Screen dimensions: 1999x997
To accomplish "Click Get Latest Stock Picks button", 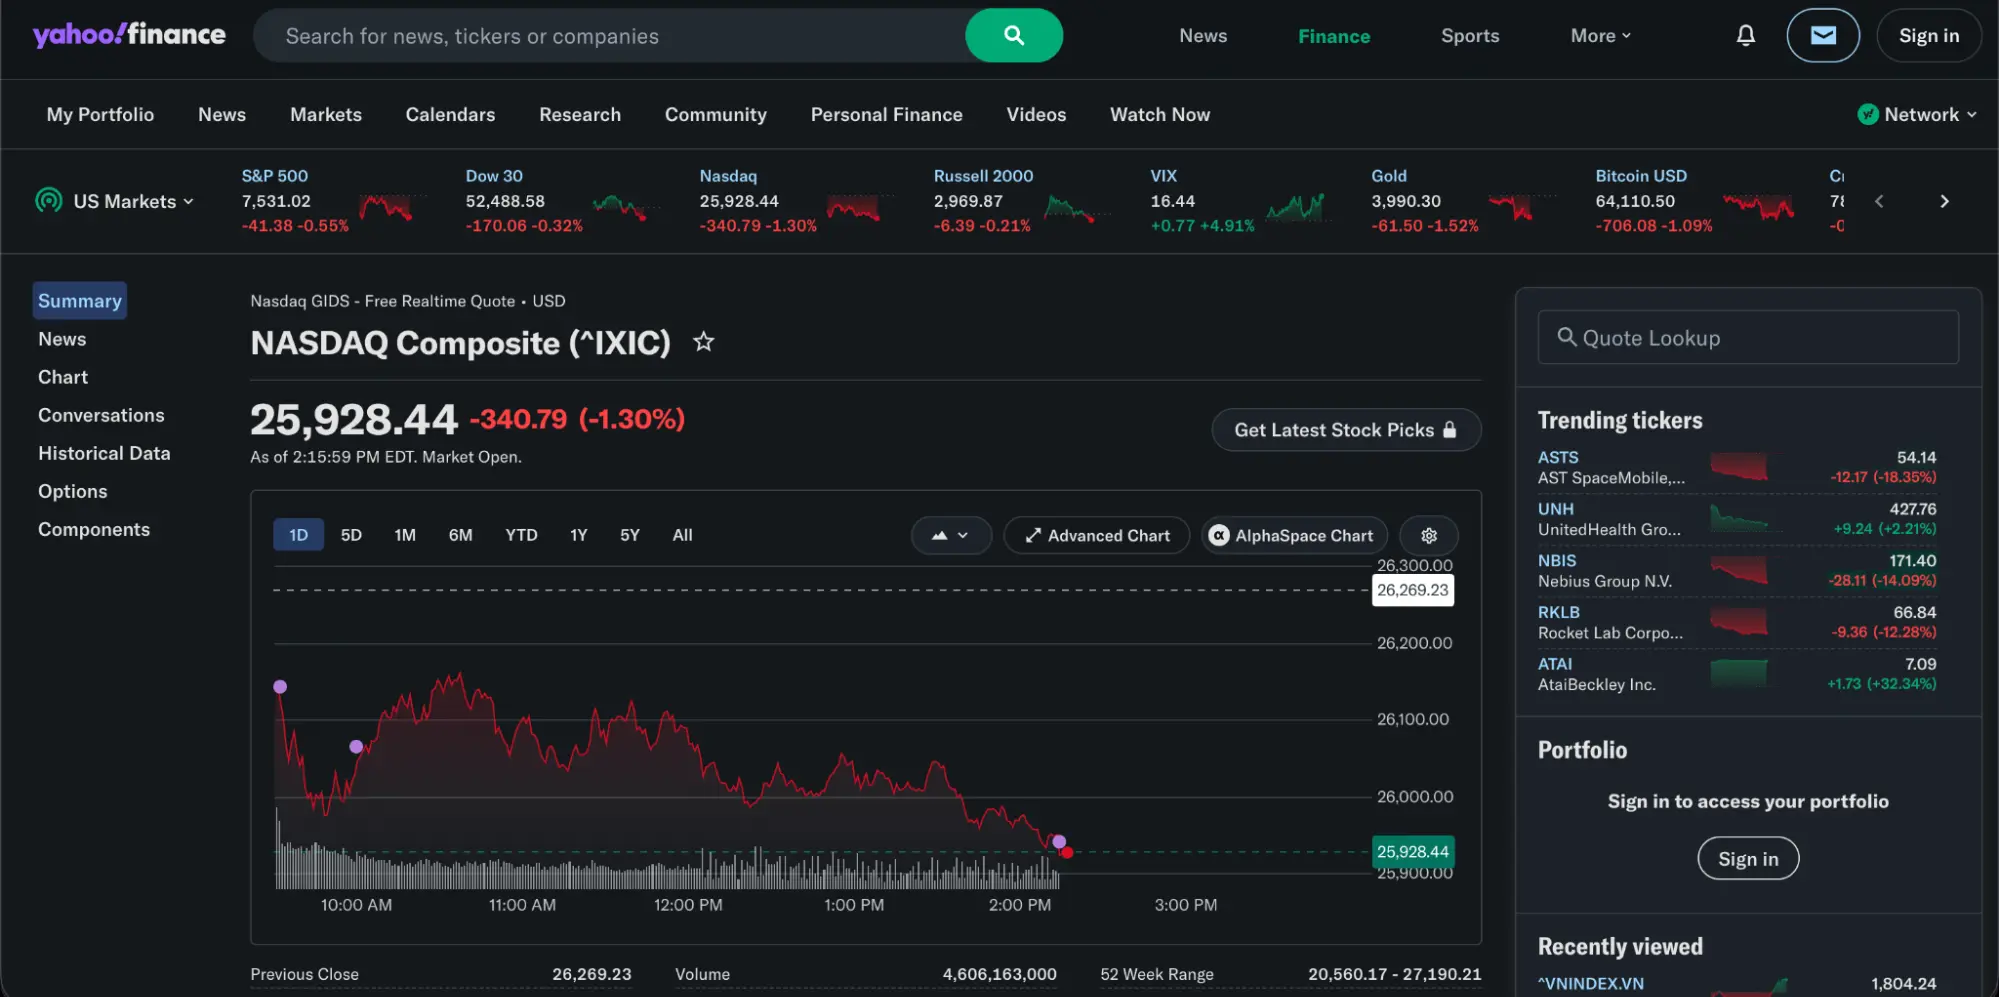I will tap(1346, 429).
